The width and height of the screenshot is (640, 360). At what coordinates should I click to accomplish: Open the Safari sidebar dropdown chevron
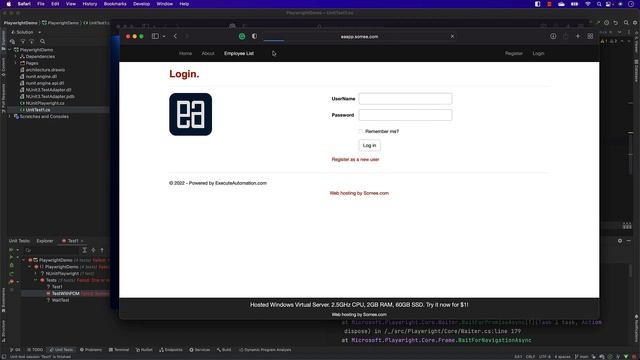(x=164, y=36)
